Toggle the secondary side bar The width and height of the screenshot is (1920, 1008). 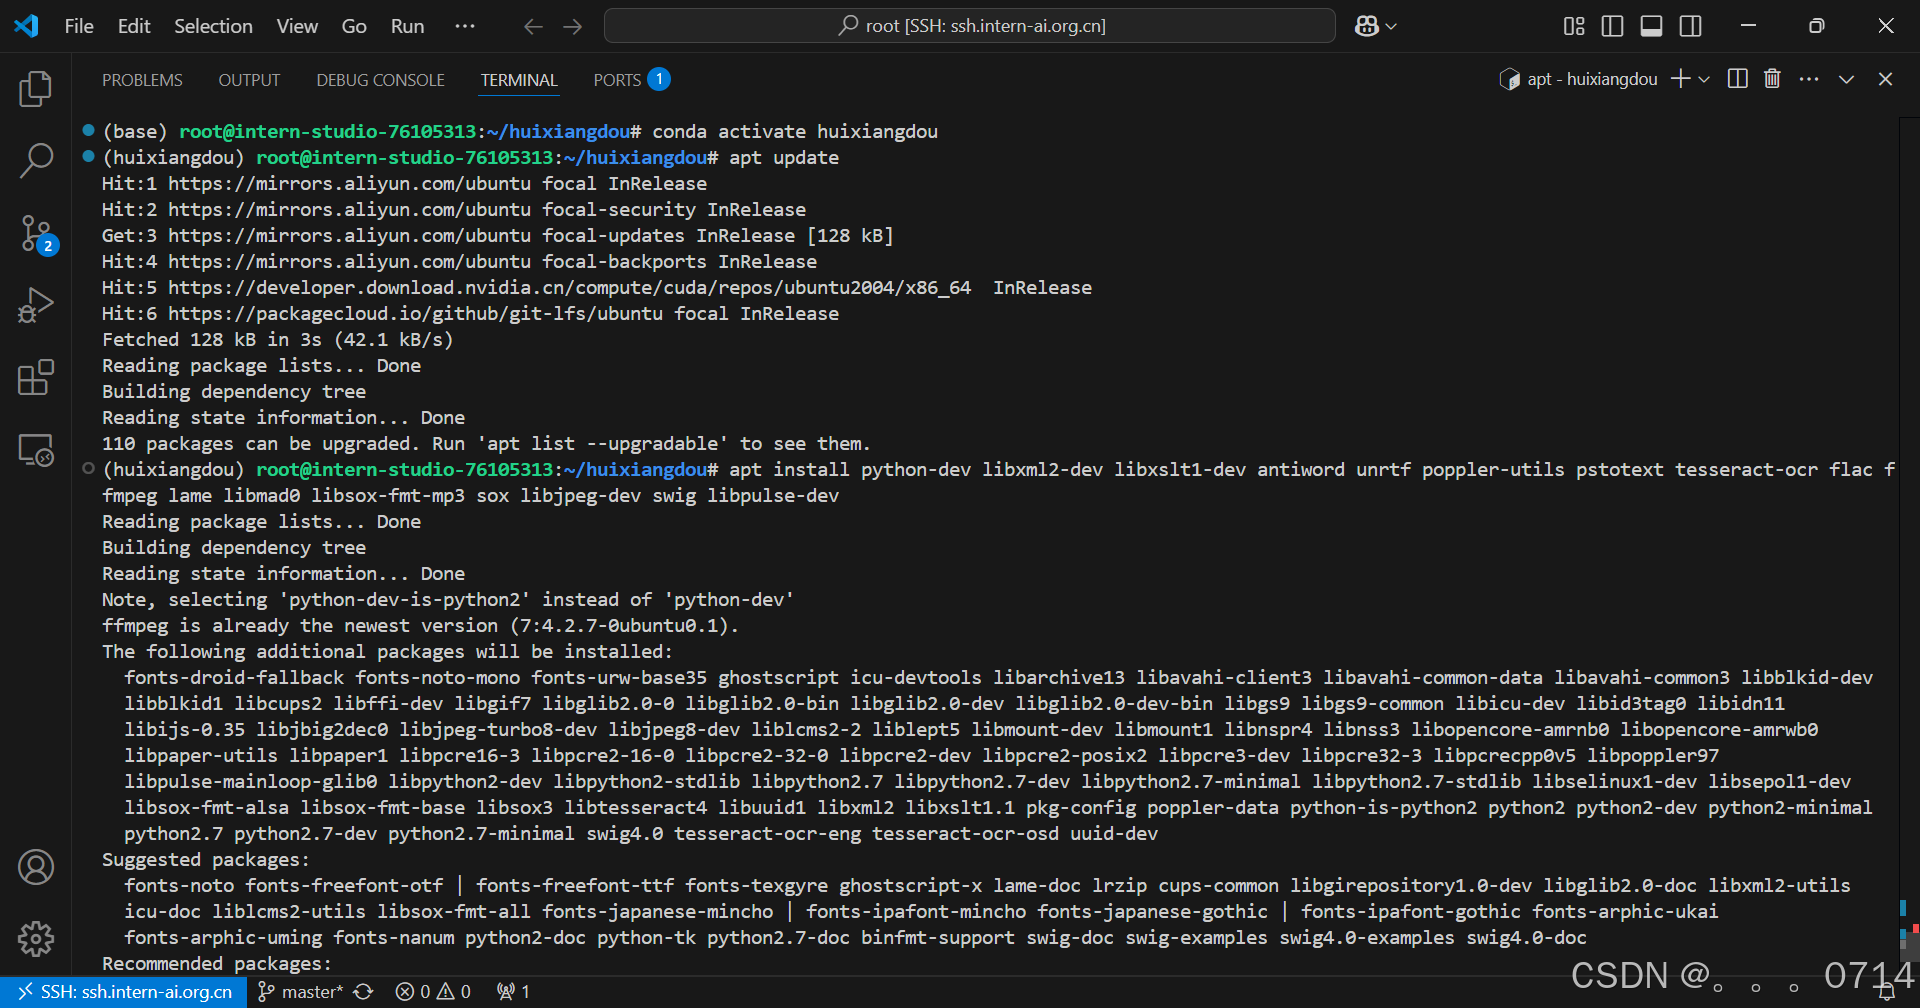tap(1691, 26)
